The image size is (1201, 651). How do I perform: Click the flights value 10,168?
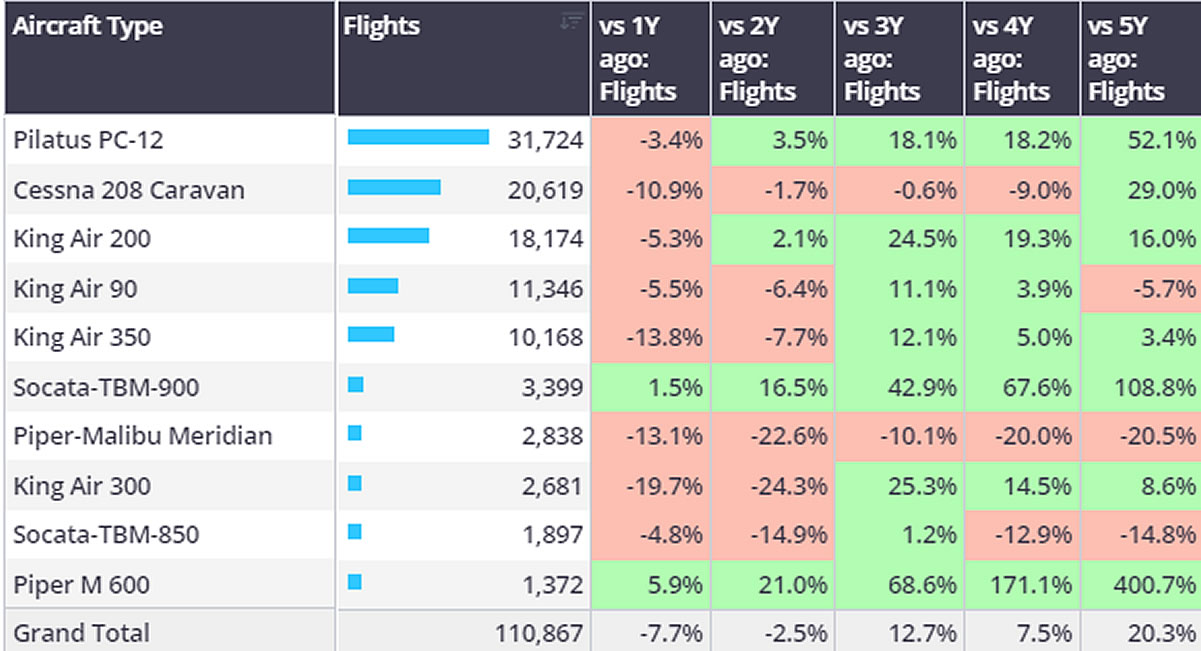coord(545,338)
